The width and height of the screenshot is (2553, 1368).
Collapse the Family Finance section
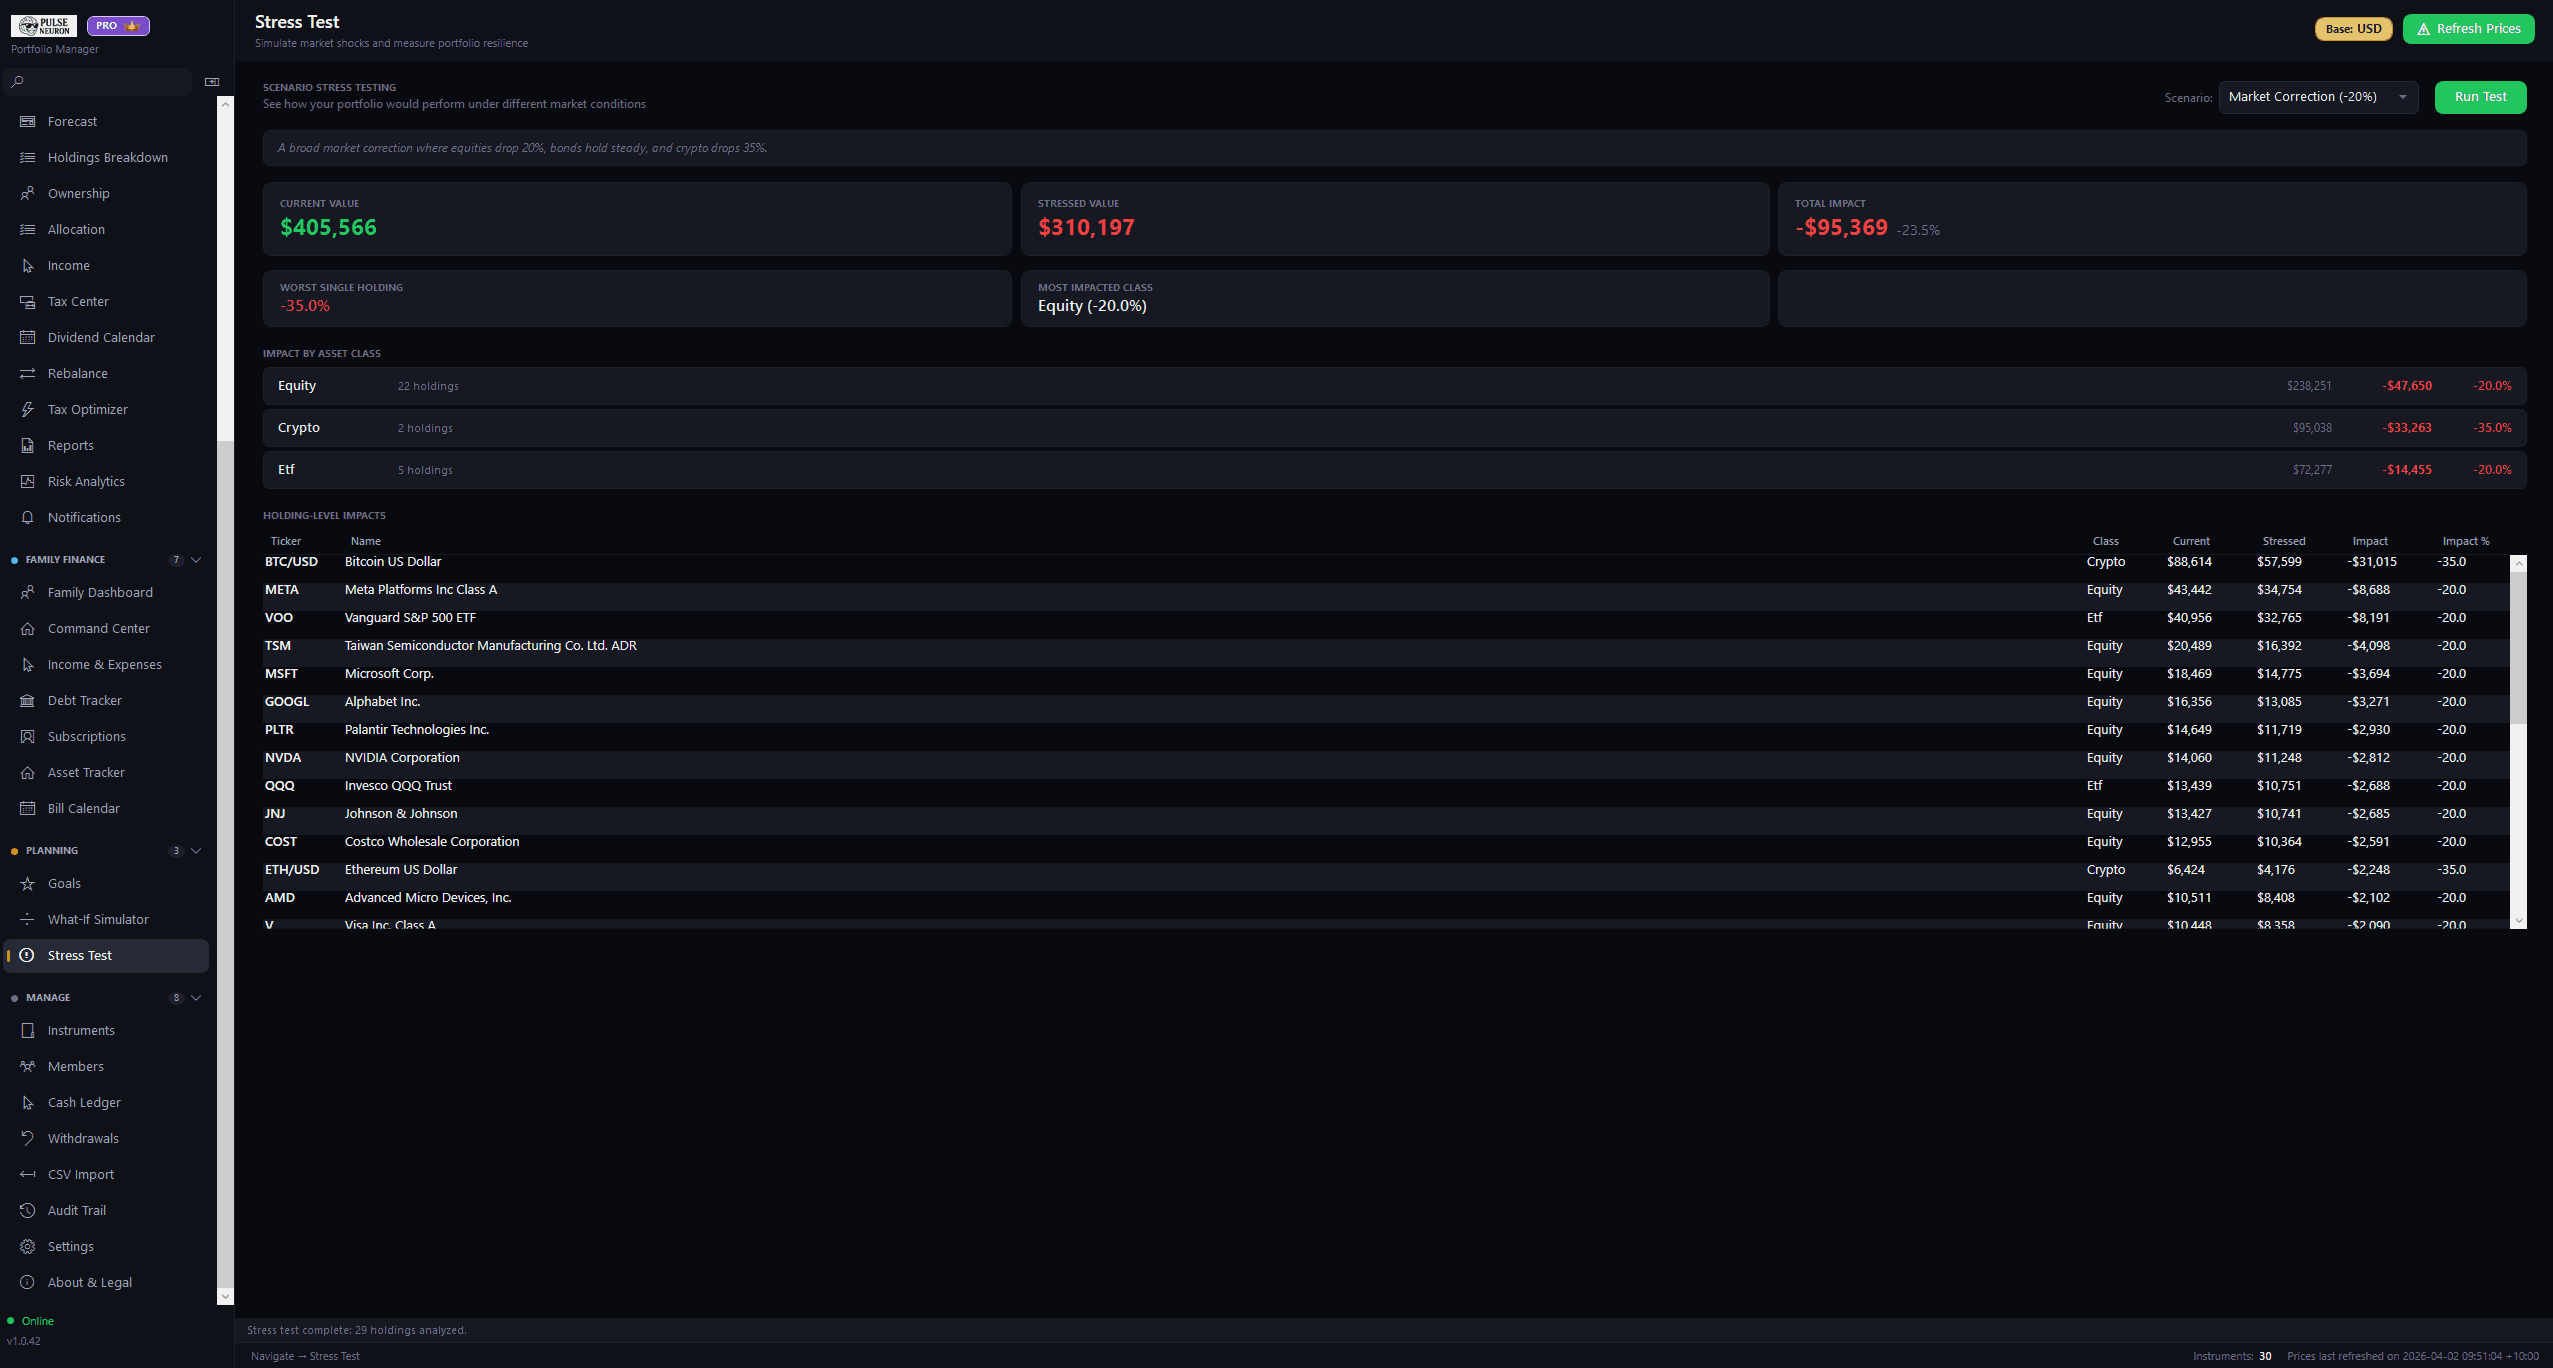[196, 559]
